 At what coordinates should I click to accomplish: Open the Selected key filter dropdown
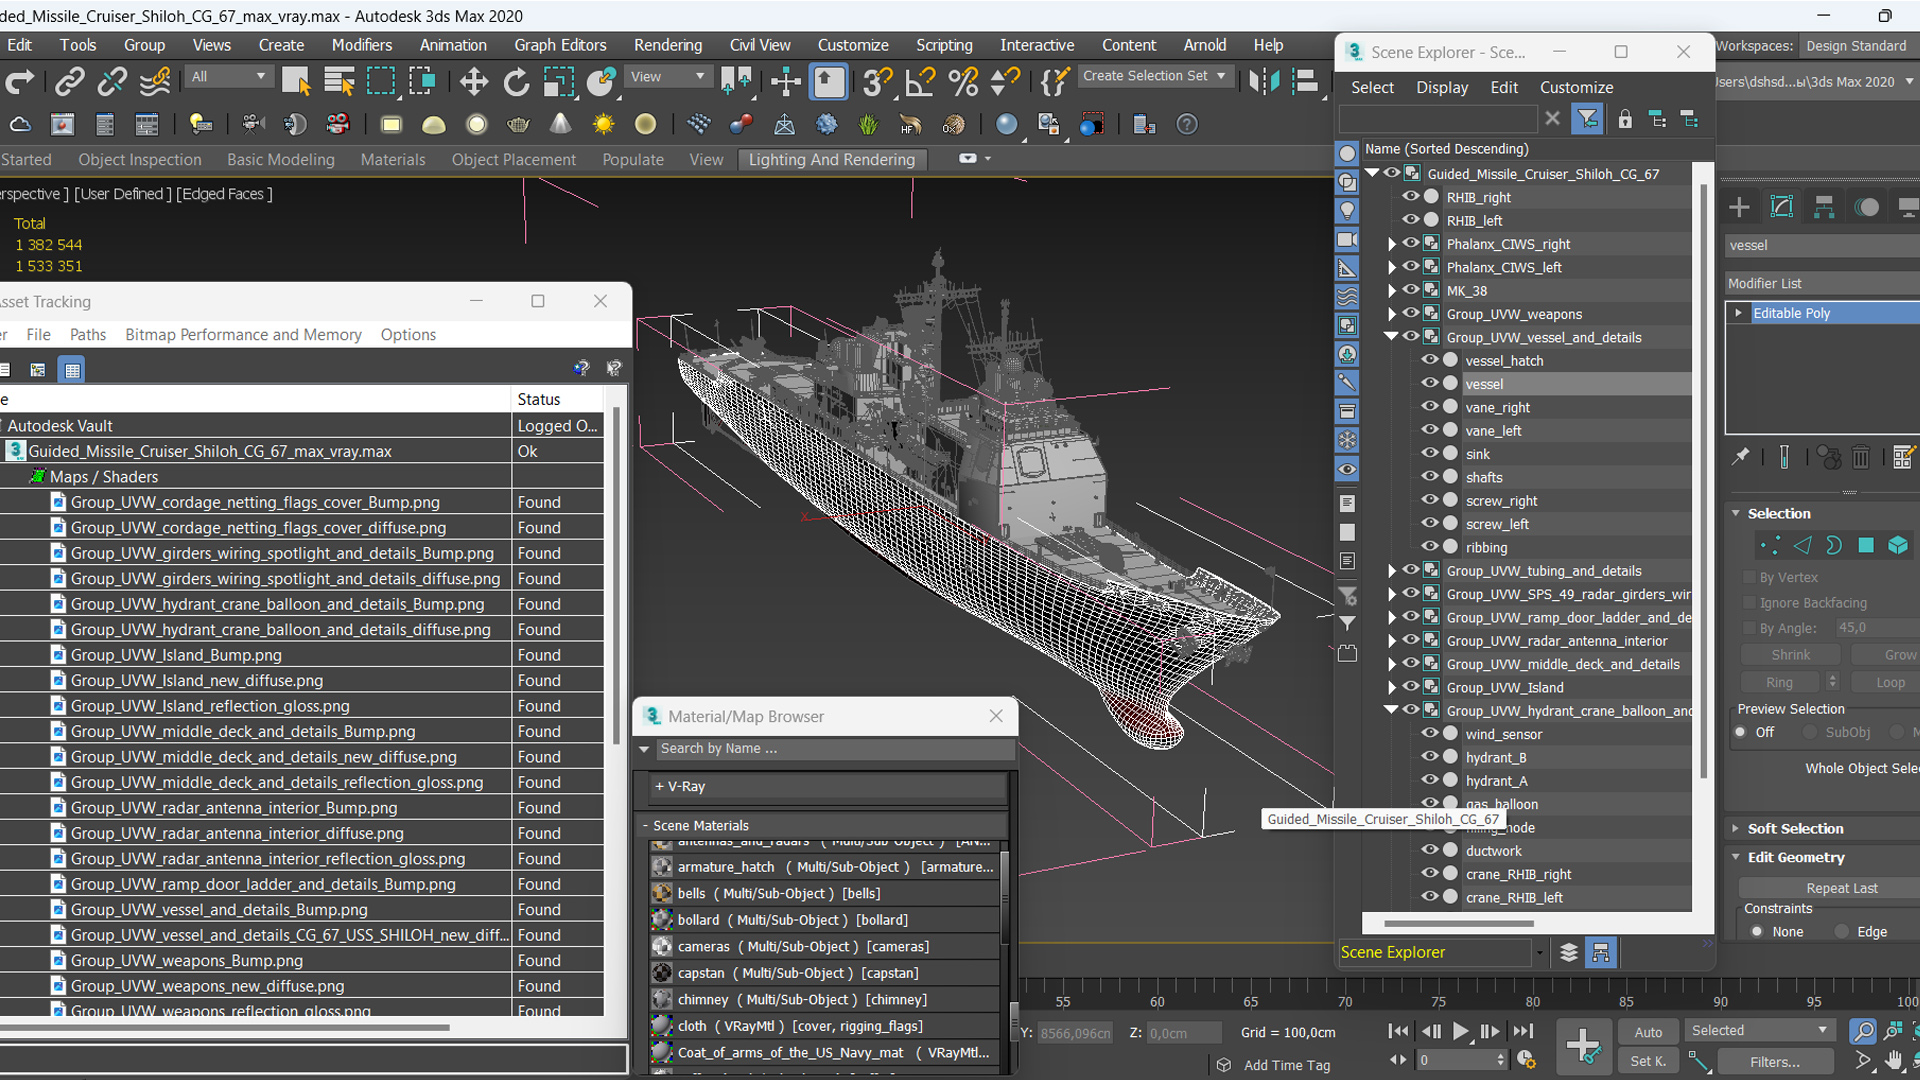[x=1759, y=1031]
